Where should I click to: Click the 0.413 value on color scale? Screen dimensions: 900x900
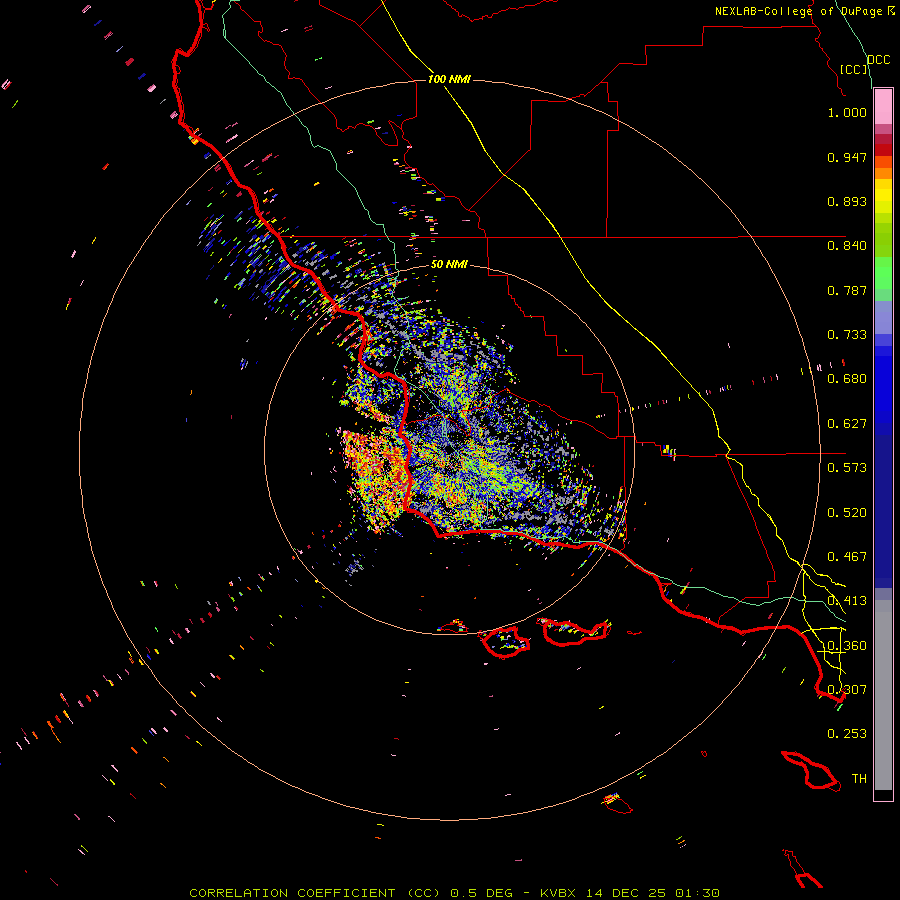pos(847,601)
